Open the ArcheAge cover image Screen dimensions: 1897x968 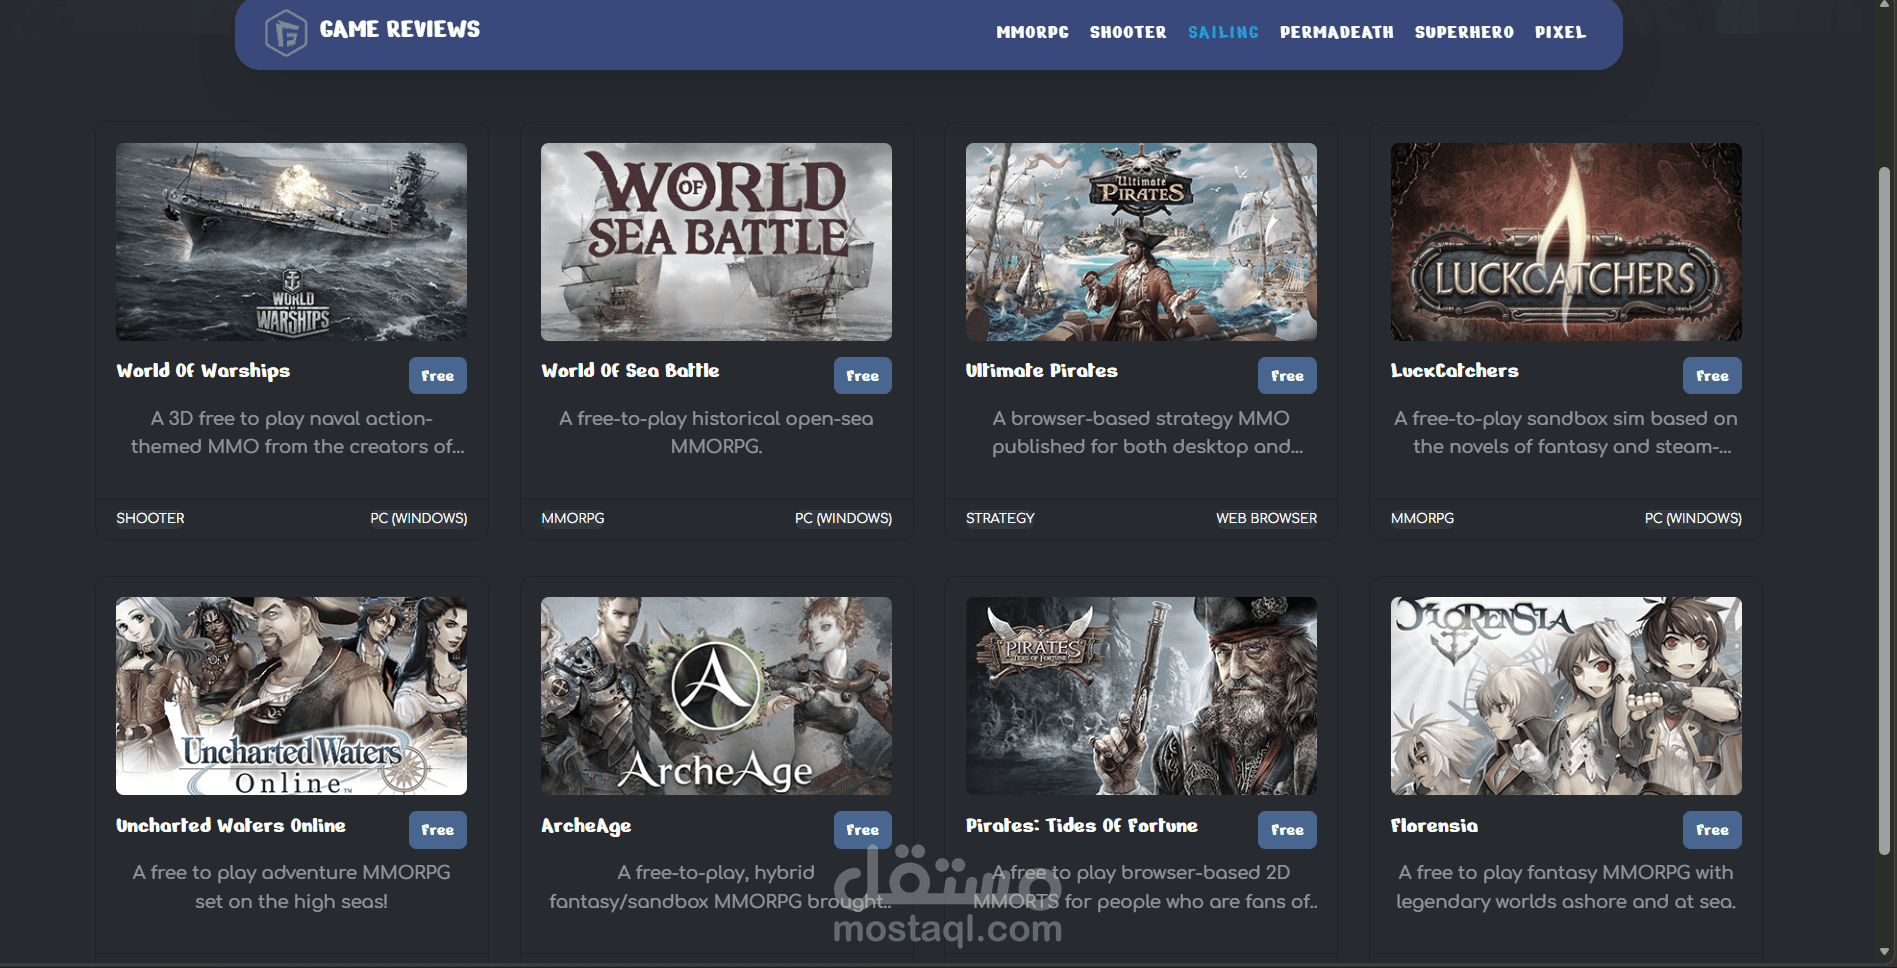[x=716, y=696]
